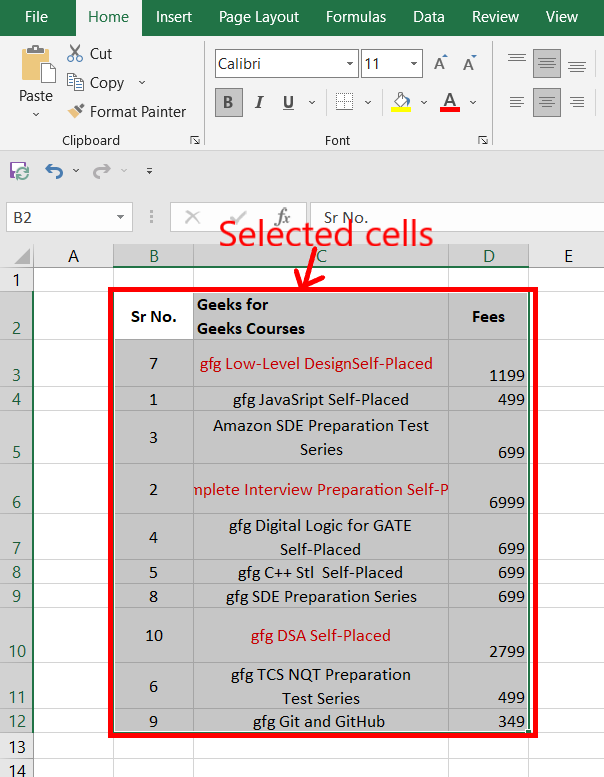Expand the undo history arrow
Image resolution: width=604 pixels, height=777 pixels.
coord(76,171)
